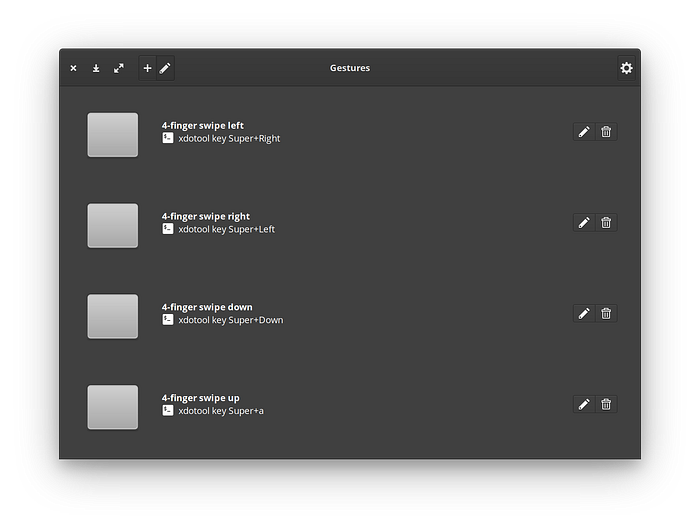Click the download arrow icon in header

pyautogui.click(x=96, y=68)
